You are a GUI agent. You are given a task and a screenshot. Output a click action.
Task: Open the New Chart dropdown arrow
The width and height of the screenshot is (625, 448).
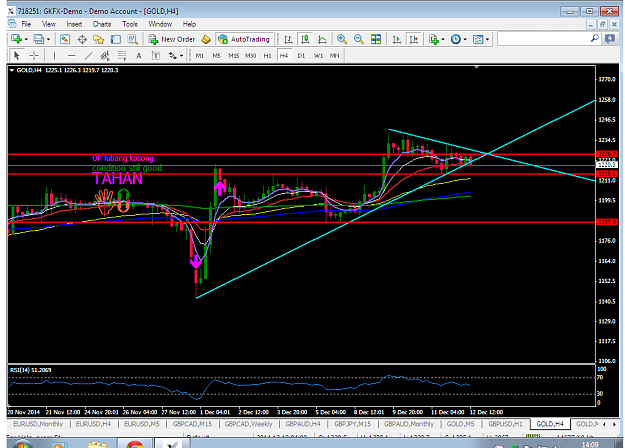pyautogui.click(x=26, y=39)
